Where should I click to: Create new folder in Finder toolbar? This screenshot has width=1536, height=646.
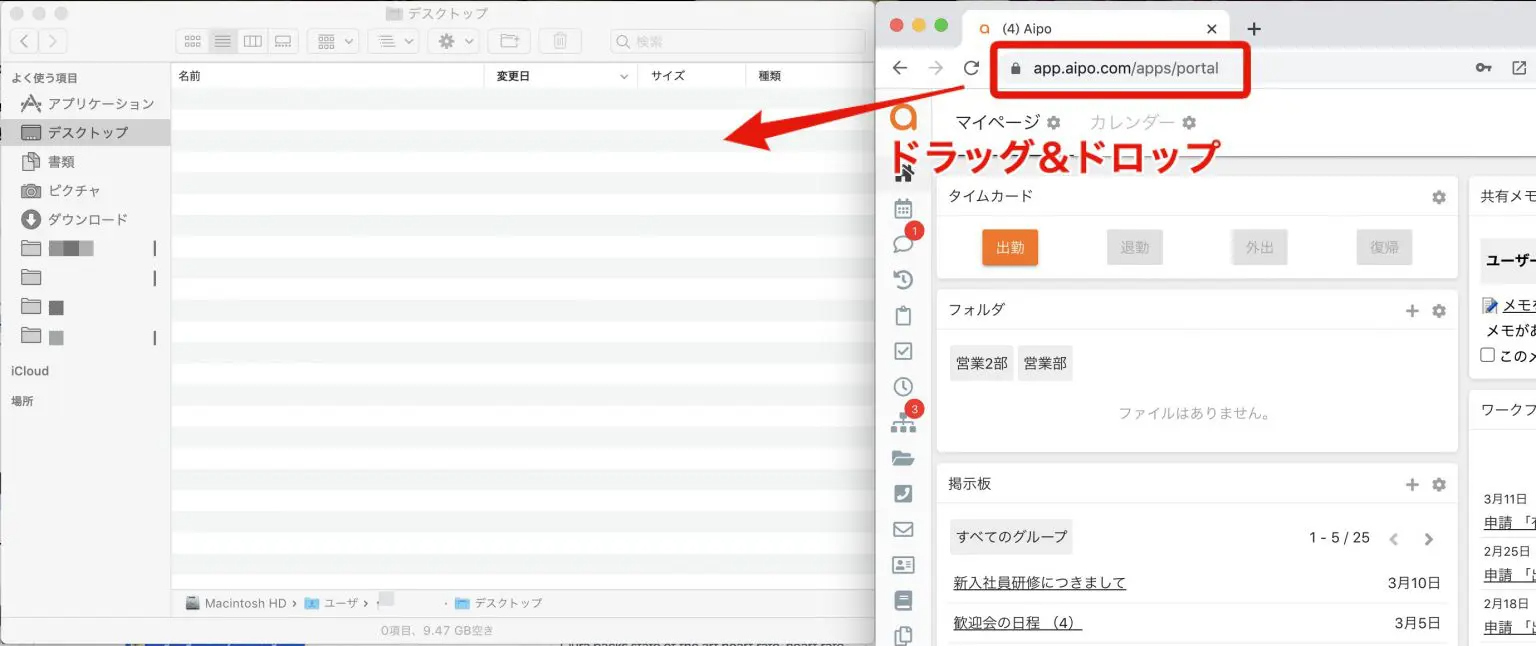coord(509,41)
